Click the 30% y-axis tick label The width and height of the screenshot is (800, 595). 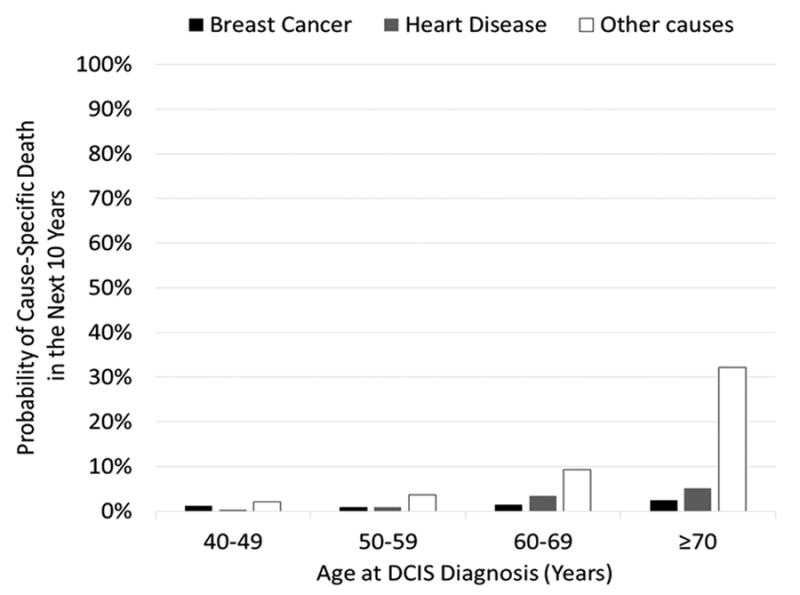coord(110,378)
